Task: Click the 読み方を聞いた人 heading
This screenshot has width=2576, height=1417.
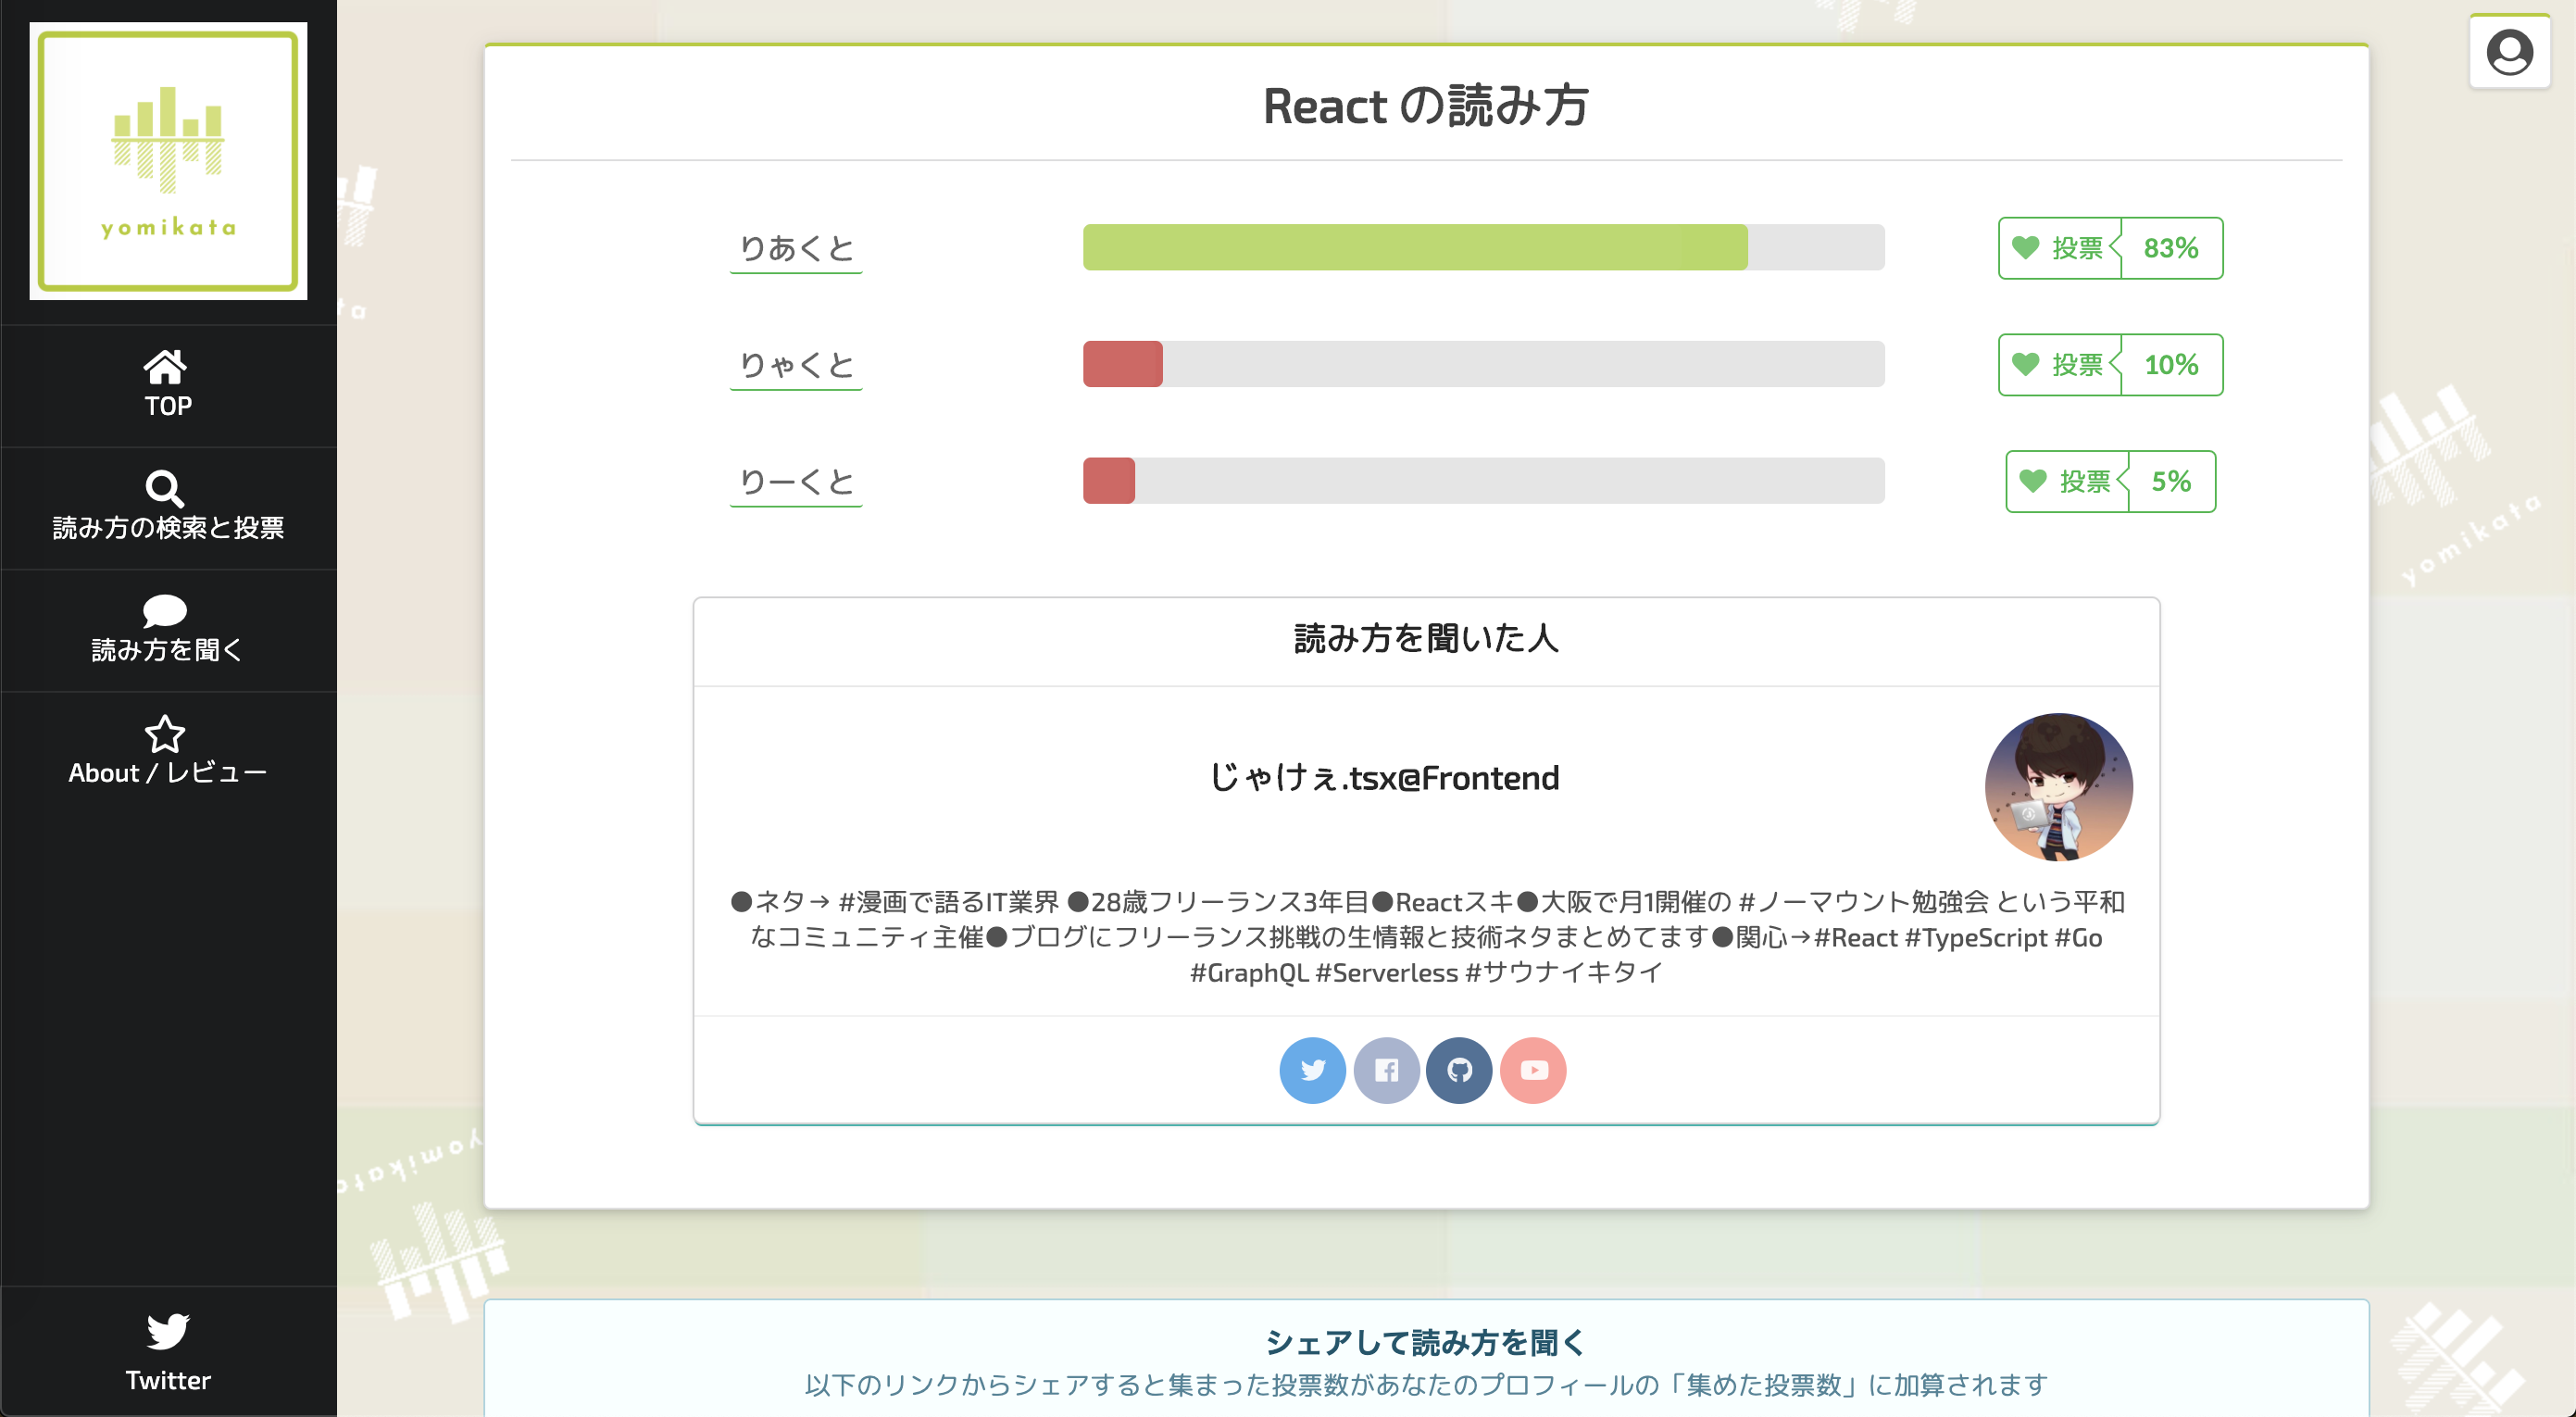Action: 1426,638
